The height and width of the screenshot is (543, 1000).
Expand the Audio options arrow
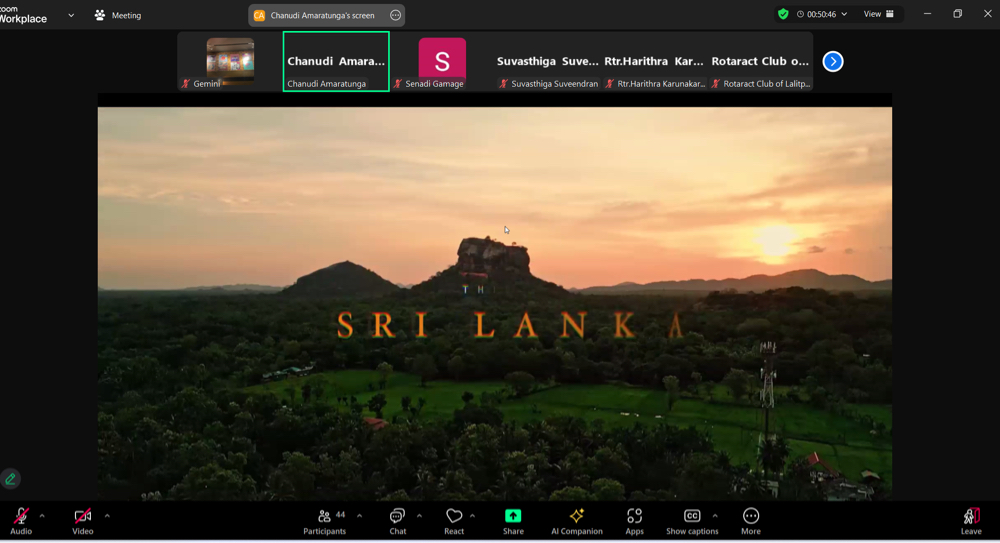click(42, 516)
